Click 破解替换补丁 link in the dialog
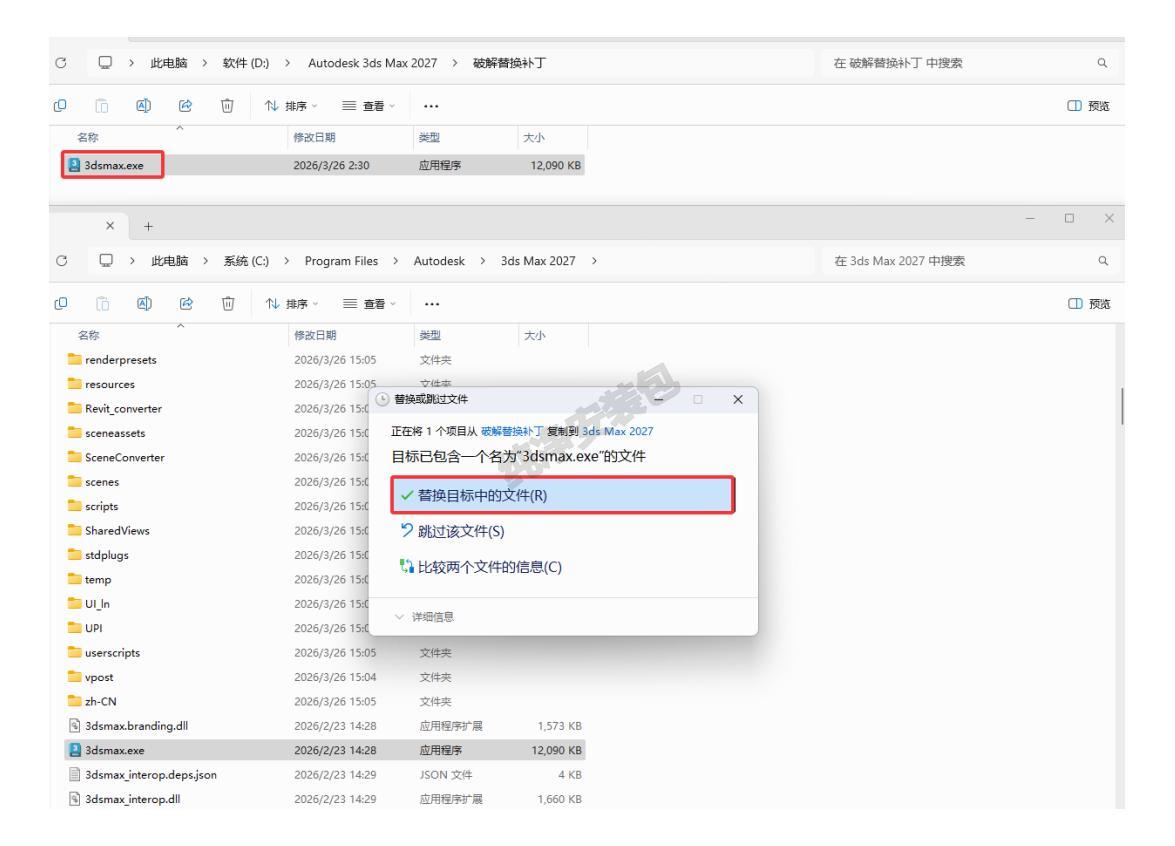Screen dimensions: 1175x846 [512, 432]
